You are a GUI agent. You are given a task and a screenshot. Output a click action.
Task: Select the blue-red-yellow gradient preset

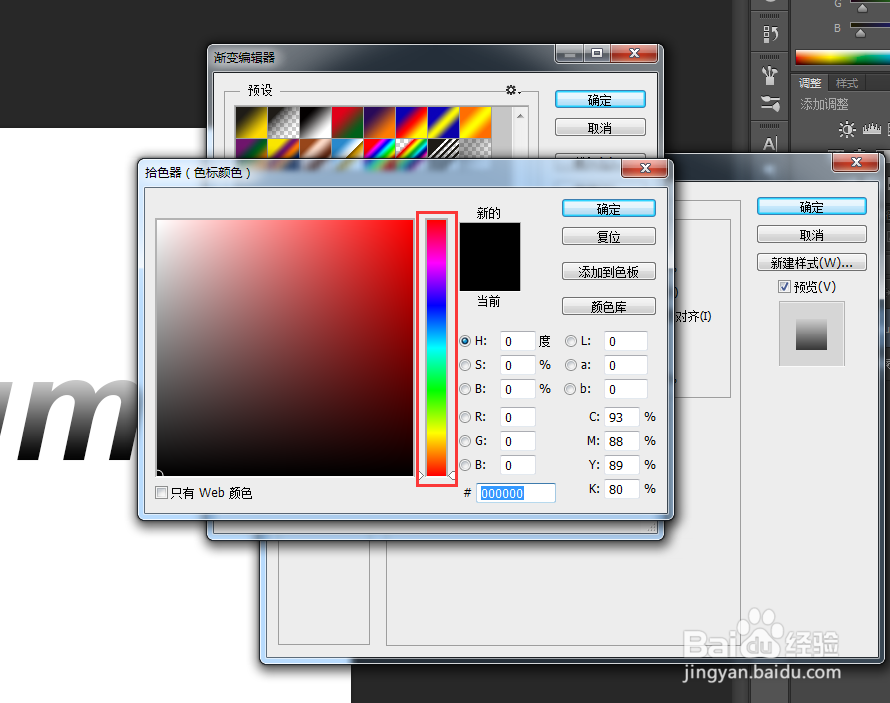pos(412,122)
